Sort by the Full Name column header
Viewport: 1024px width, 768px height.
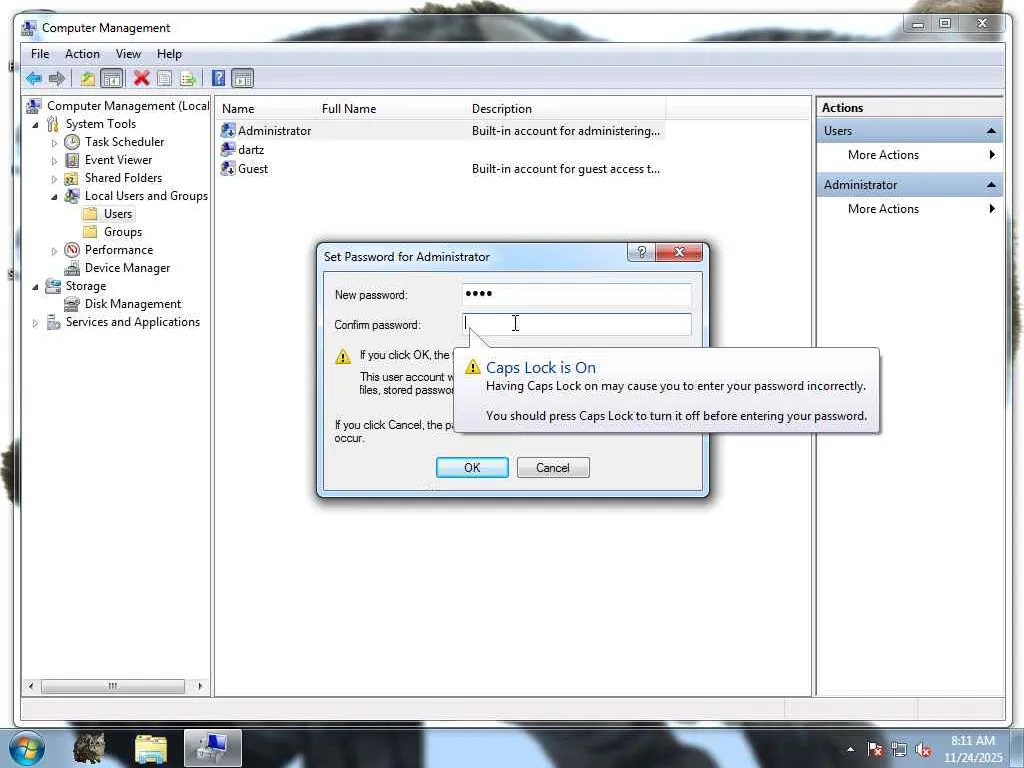pos(393,109)
